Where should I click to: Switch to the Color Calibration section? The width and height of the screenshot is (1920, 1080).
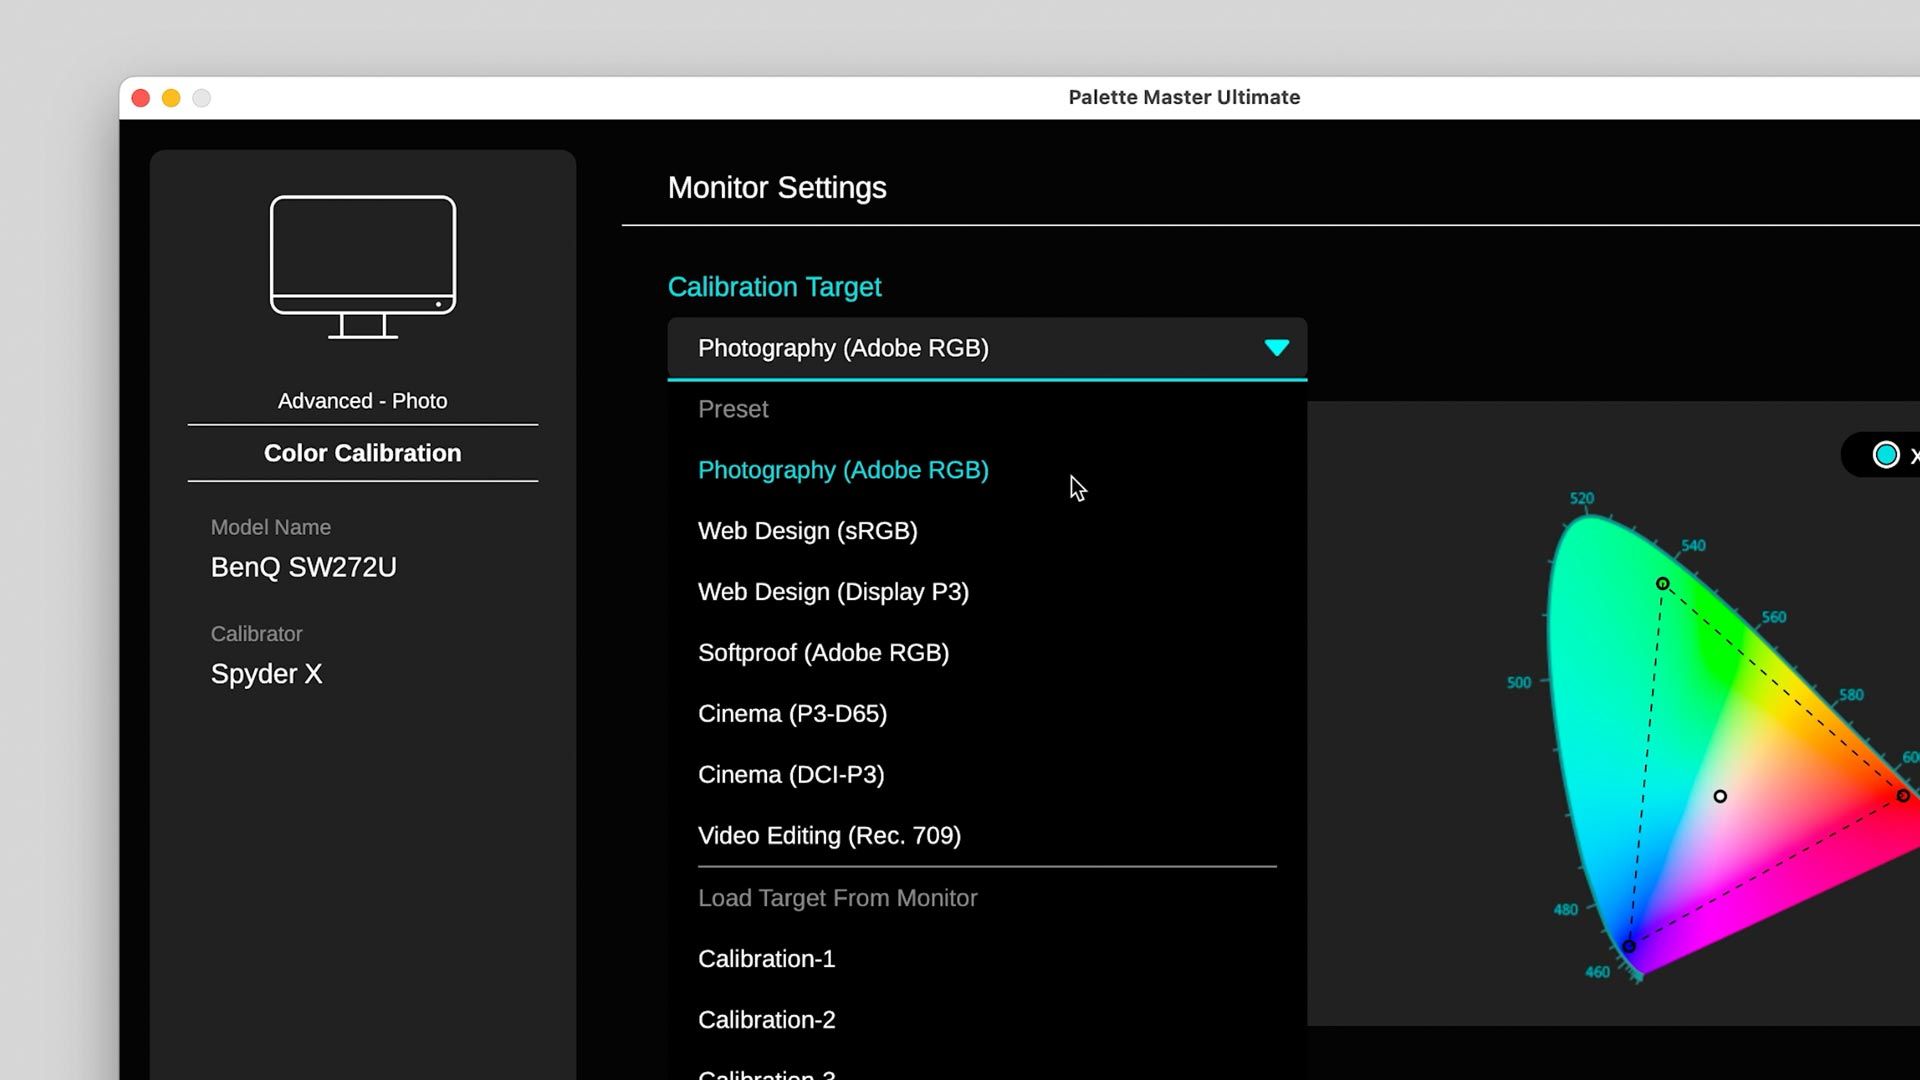coord(362,452)
